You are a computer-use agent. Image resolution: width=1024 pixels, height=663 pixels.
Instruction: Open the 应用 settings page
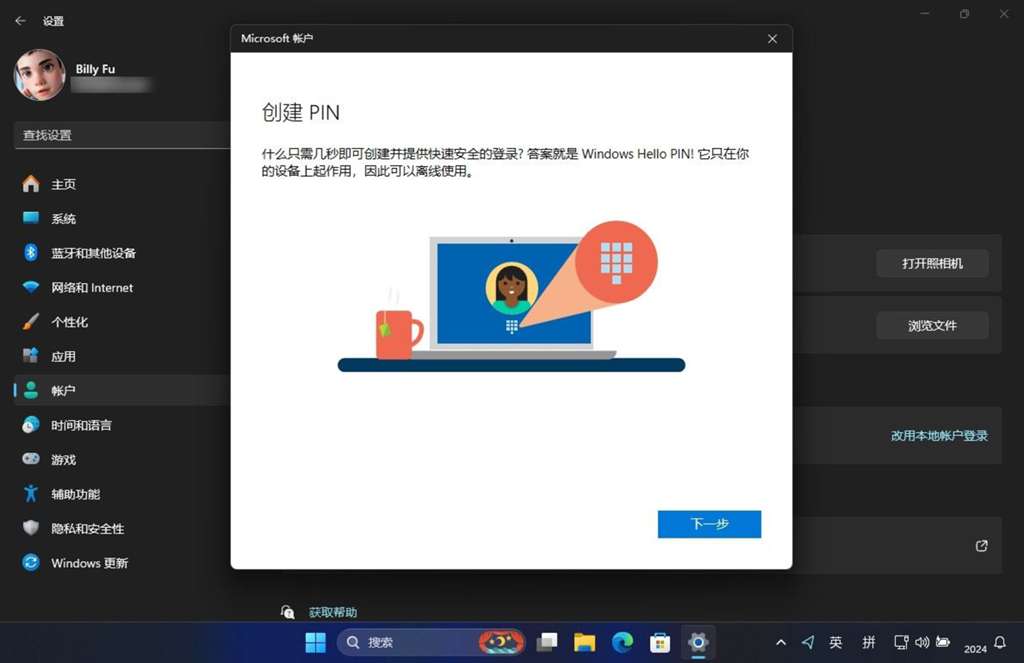tap(122, 356)
